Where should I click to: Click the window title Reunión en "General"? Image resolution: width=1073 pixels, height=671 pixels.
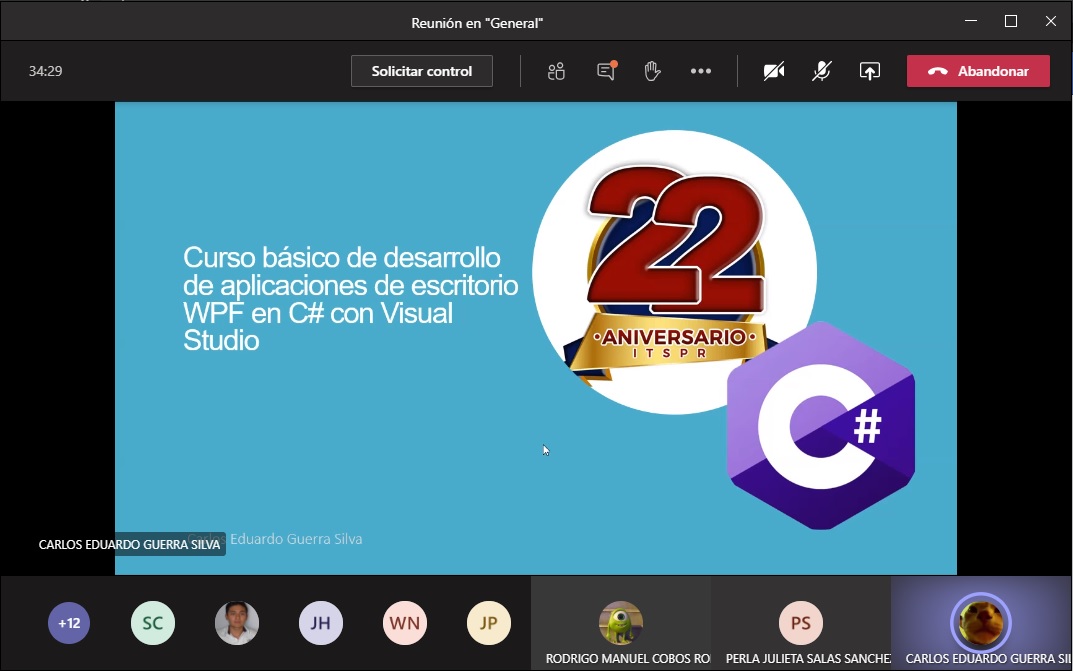(477, 23)
